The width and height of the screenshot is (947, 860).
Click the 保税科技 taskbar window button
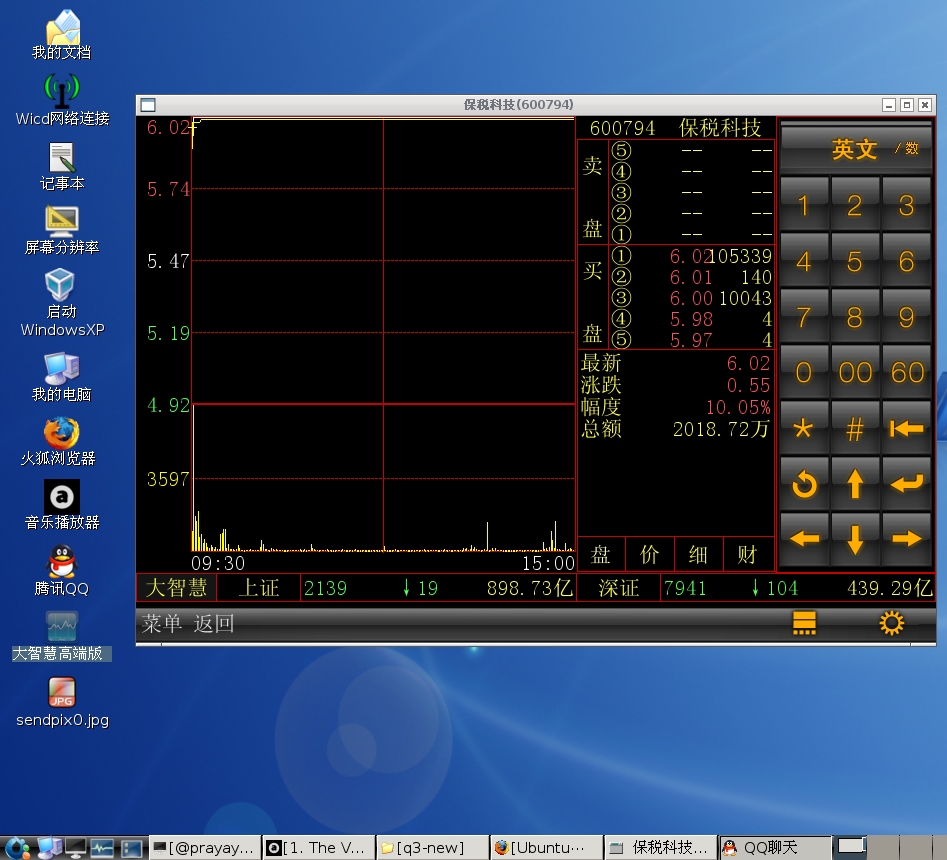point(661,848)
